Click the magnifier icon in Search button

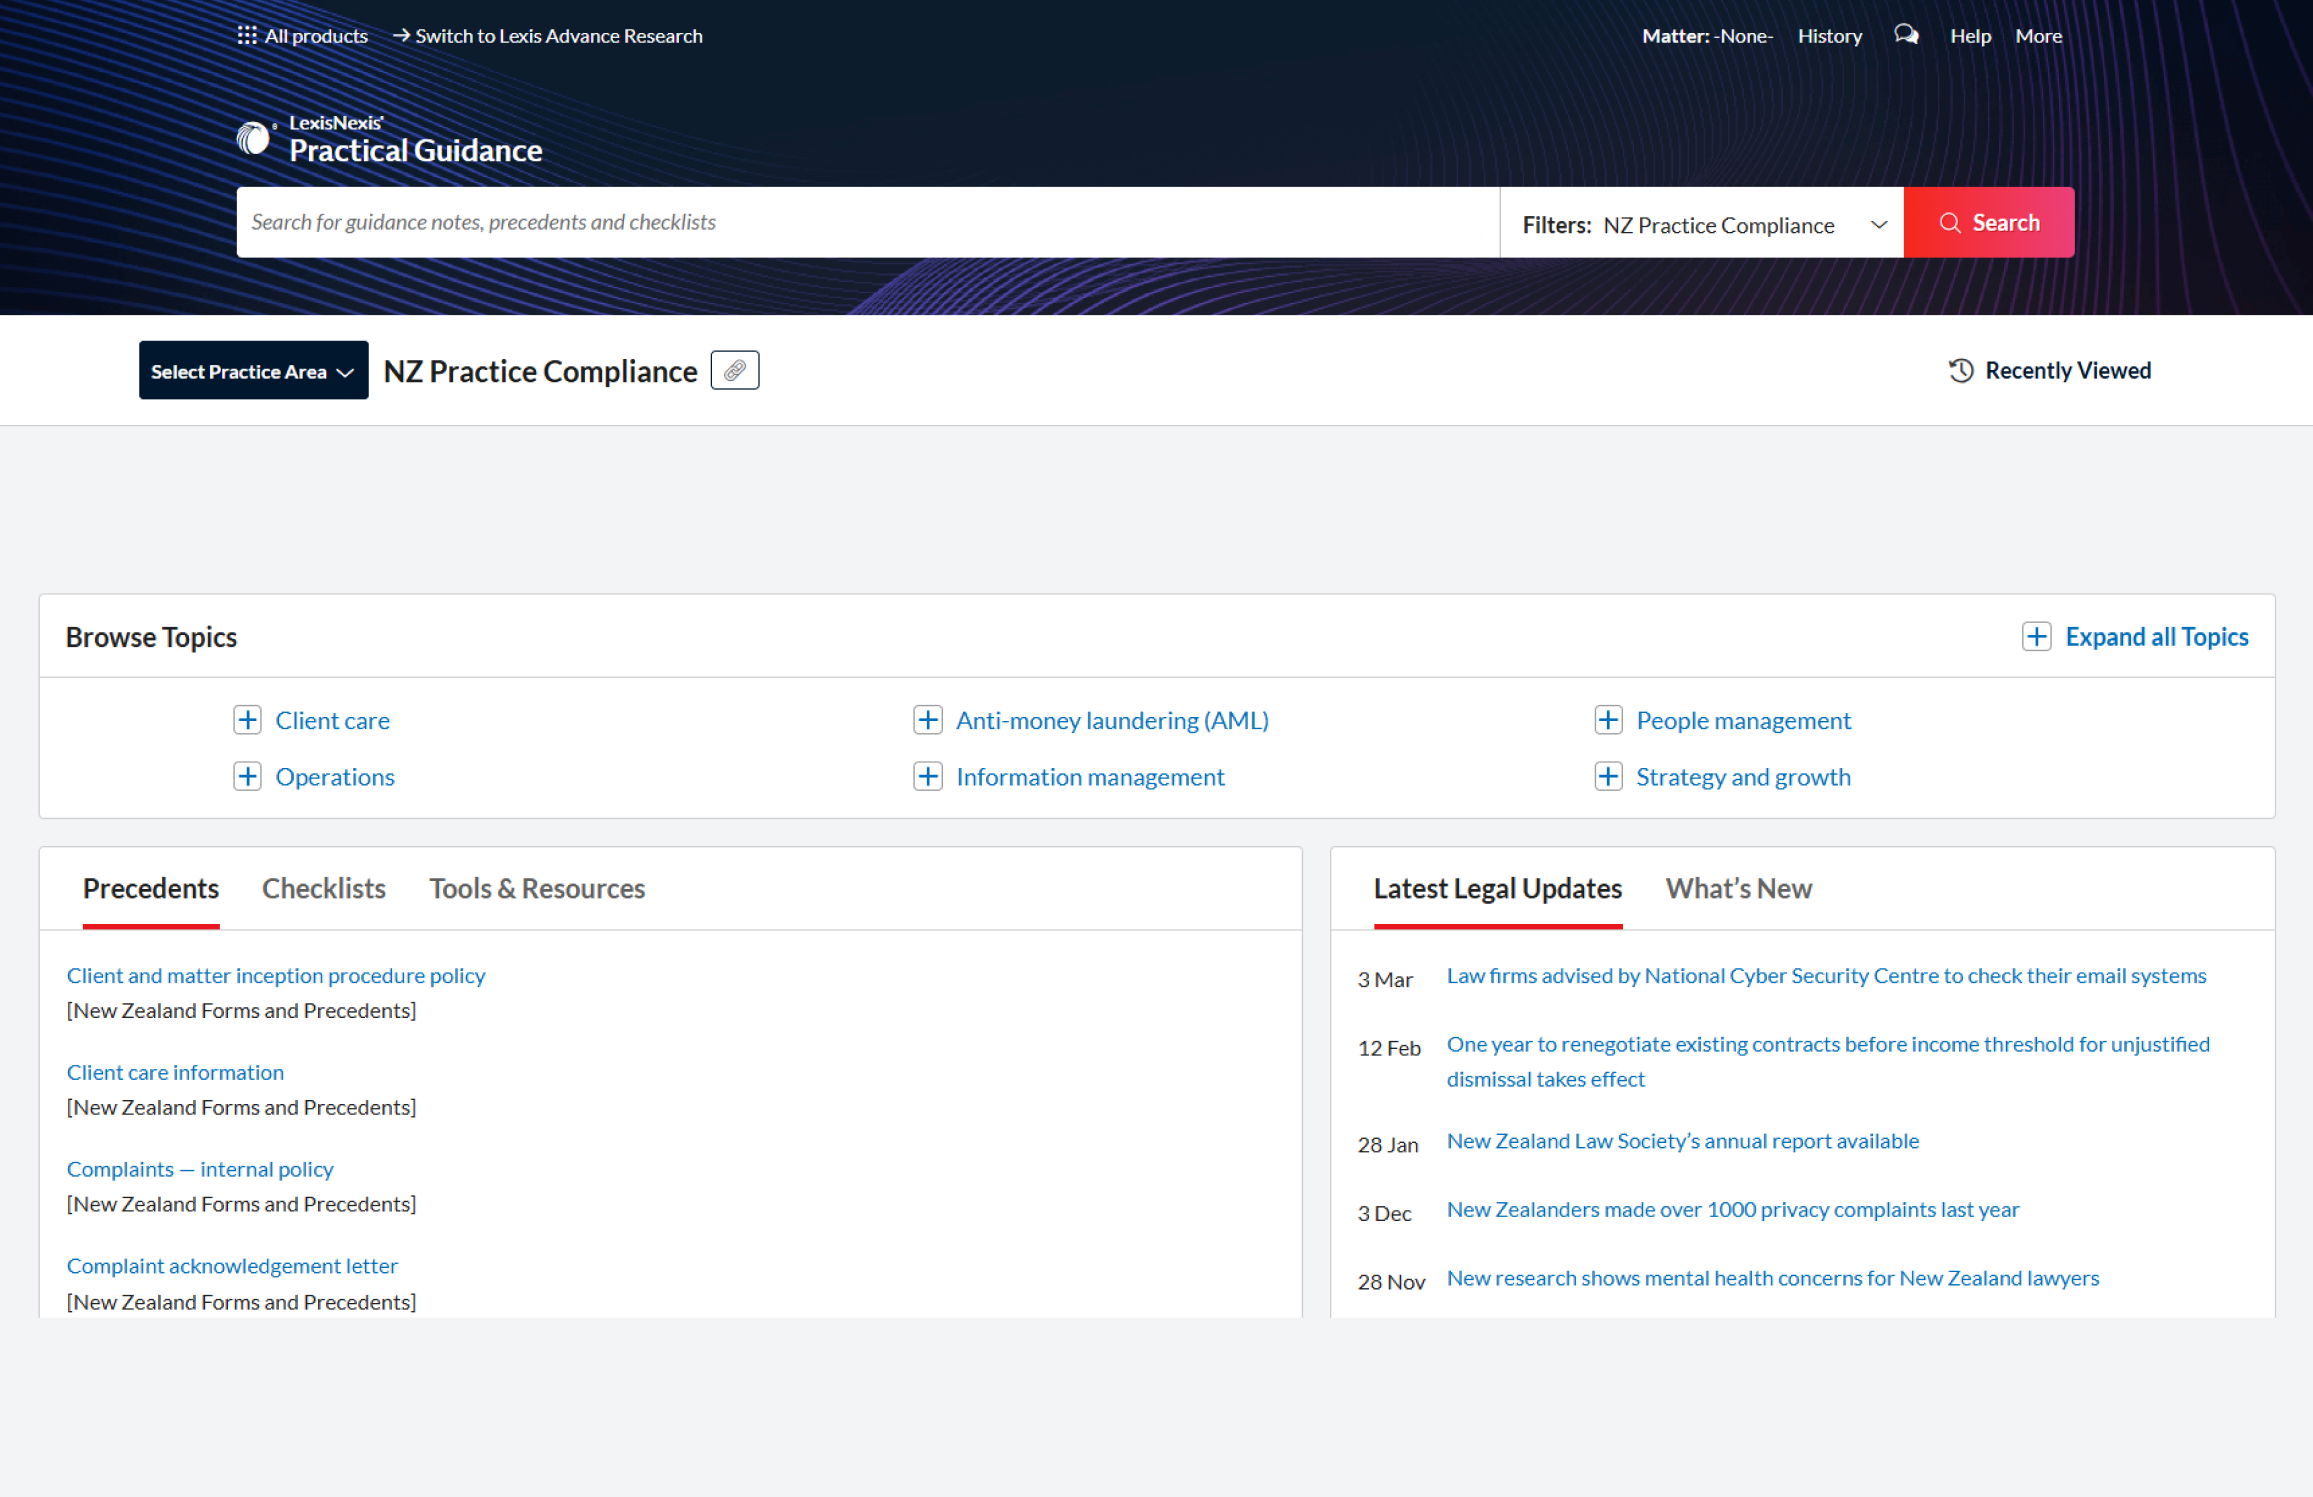click(x=1949, y=222)
